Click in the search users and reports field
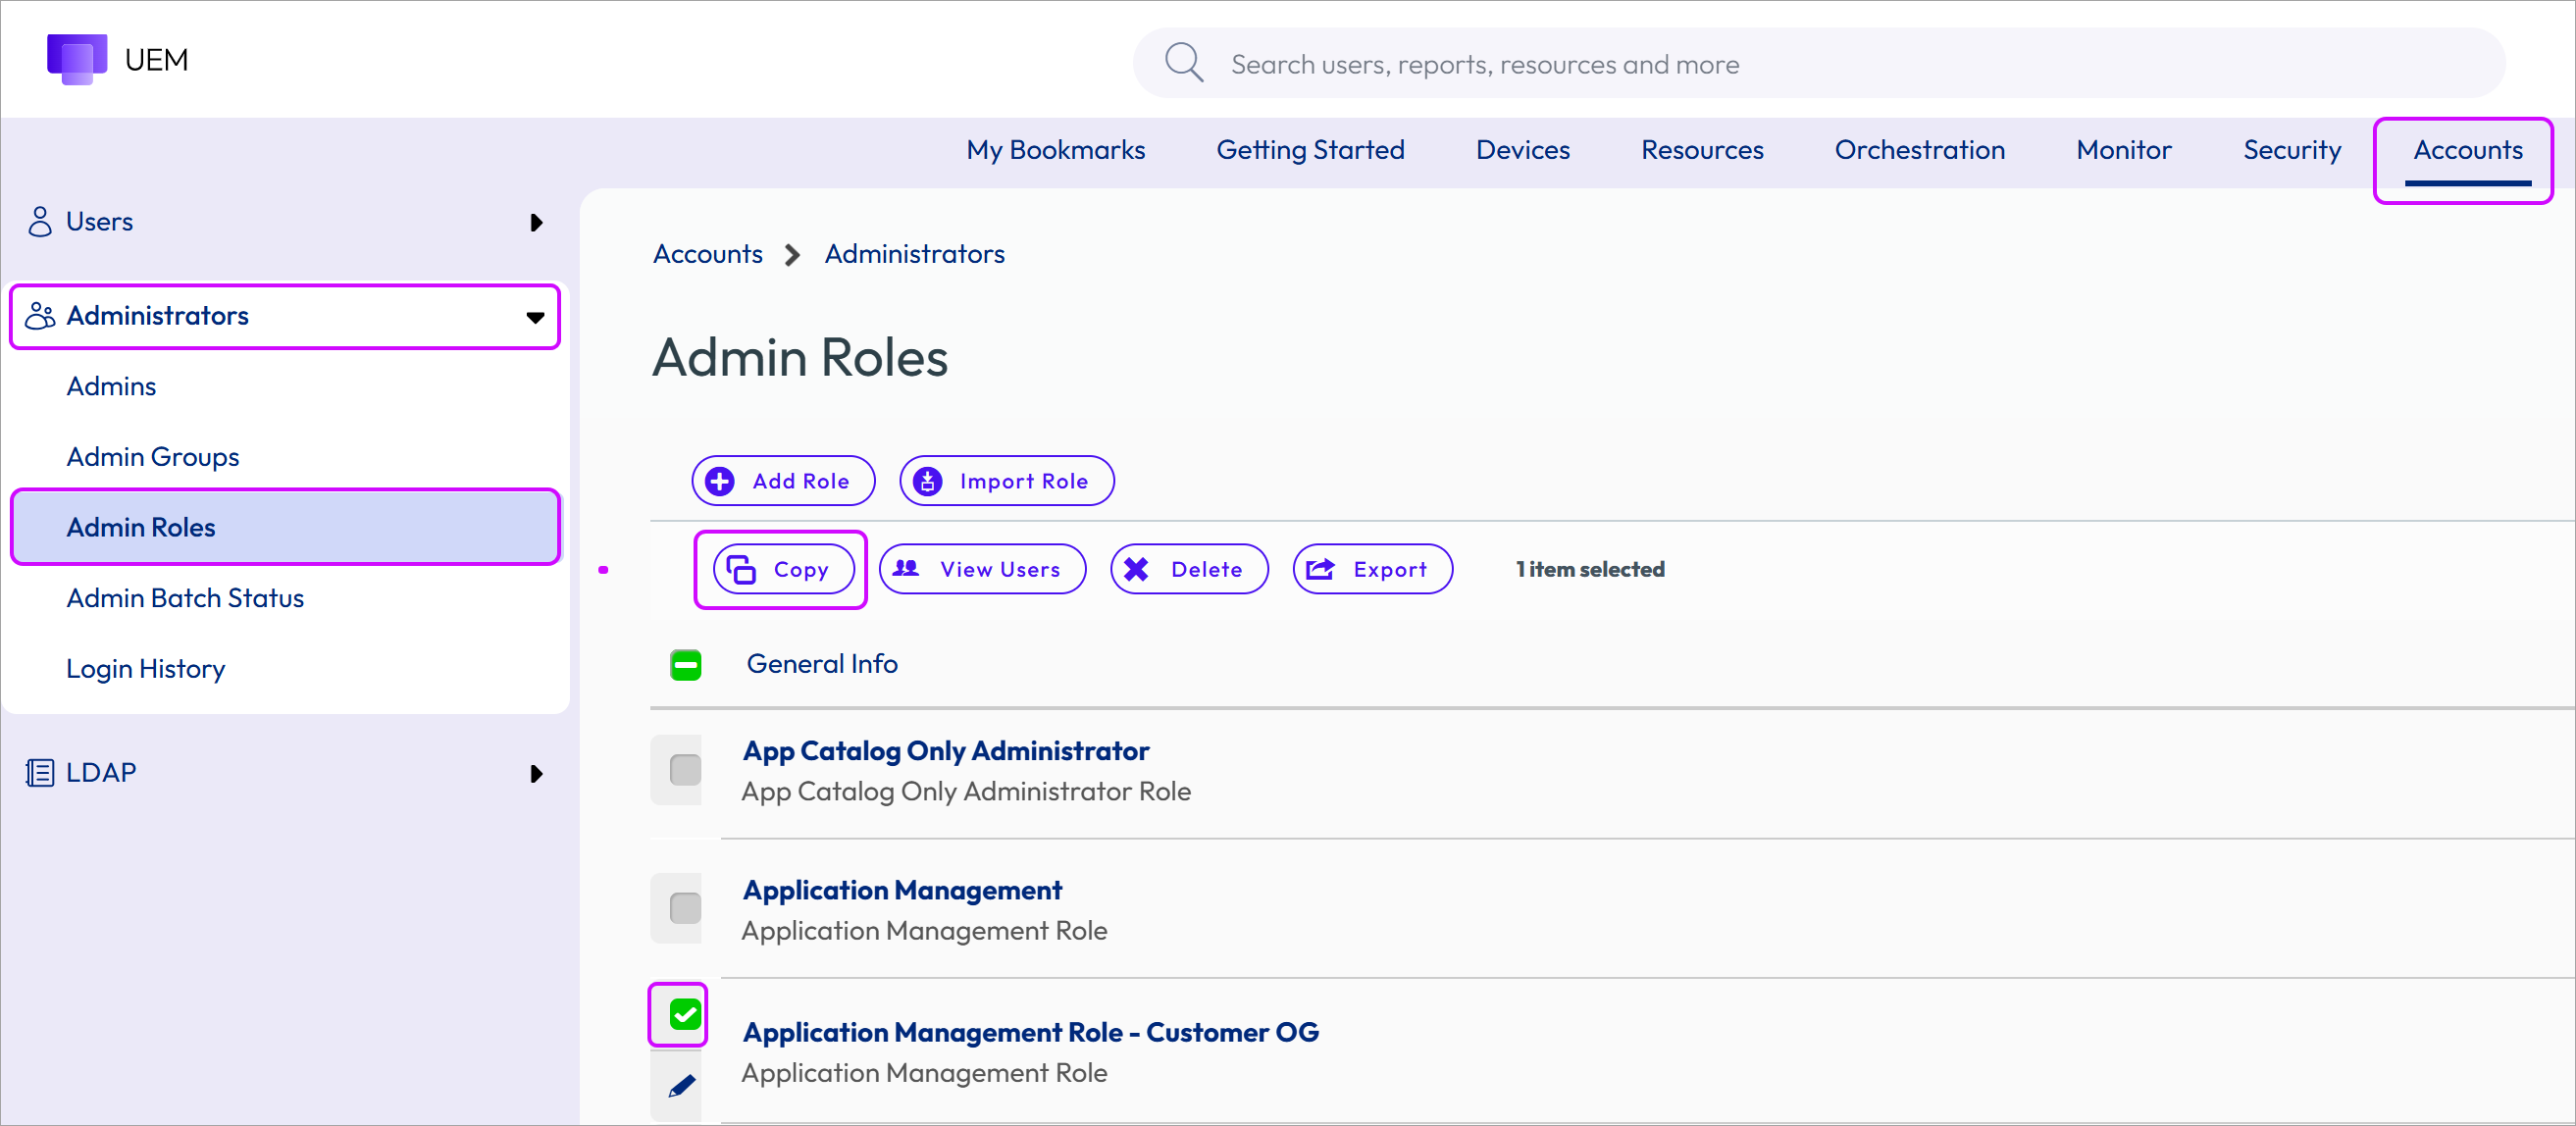This screenshot has height=1126, width=2576. (1818, 63)
